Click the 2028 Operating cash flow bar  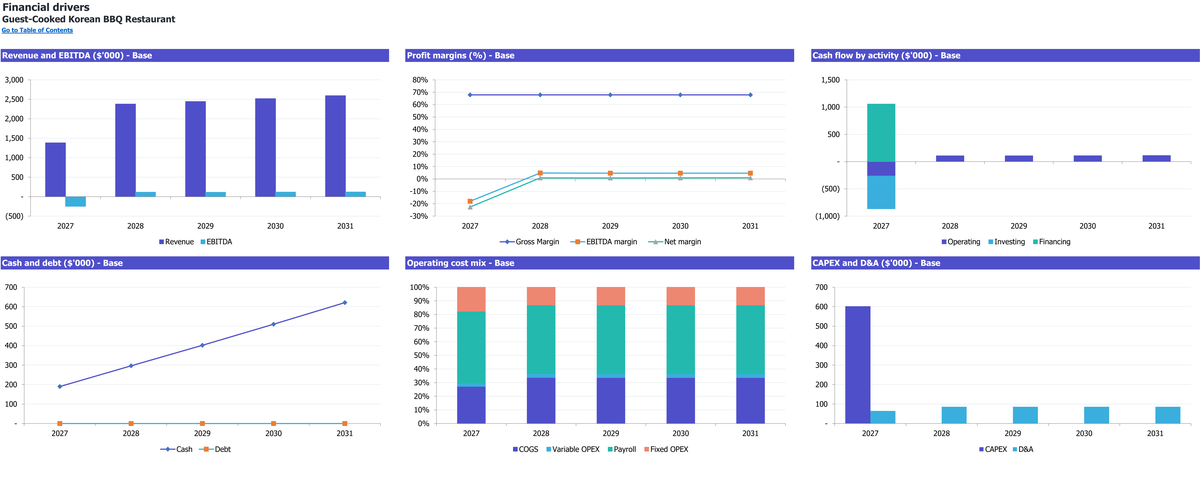click(949, 158)
